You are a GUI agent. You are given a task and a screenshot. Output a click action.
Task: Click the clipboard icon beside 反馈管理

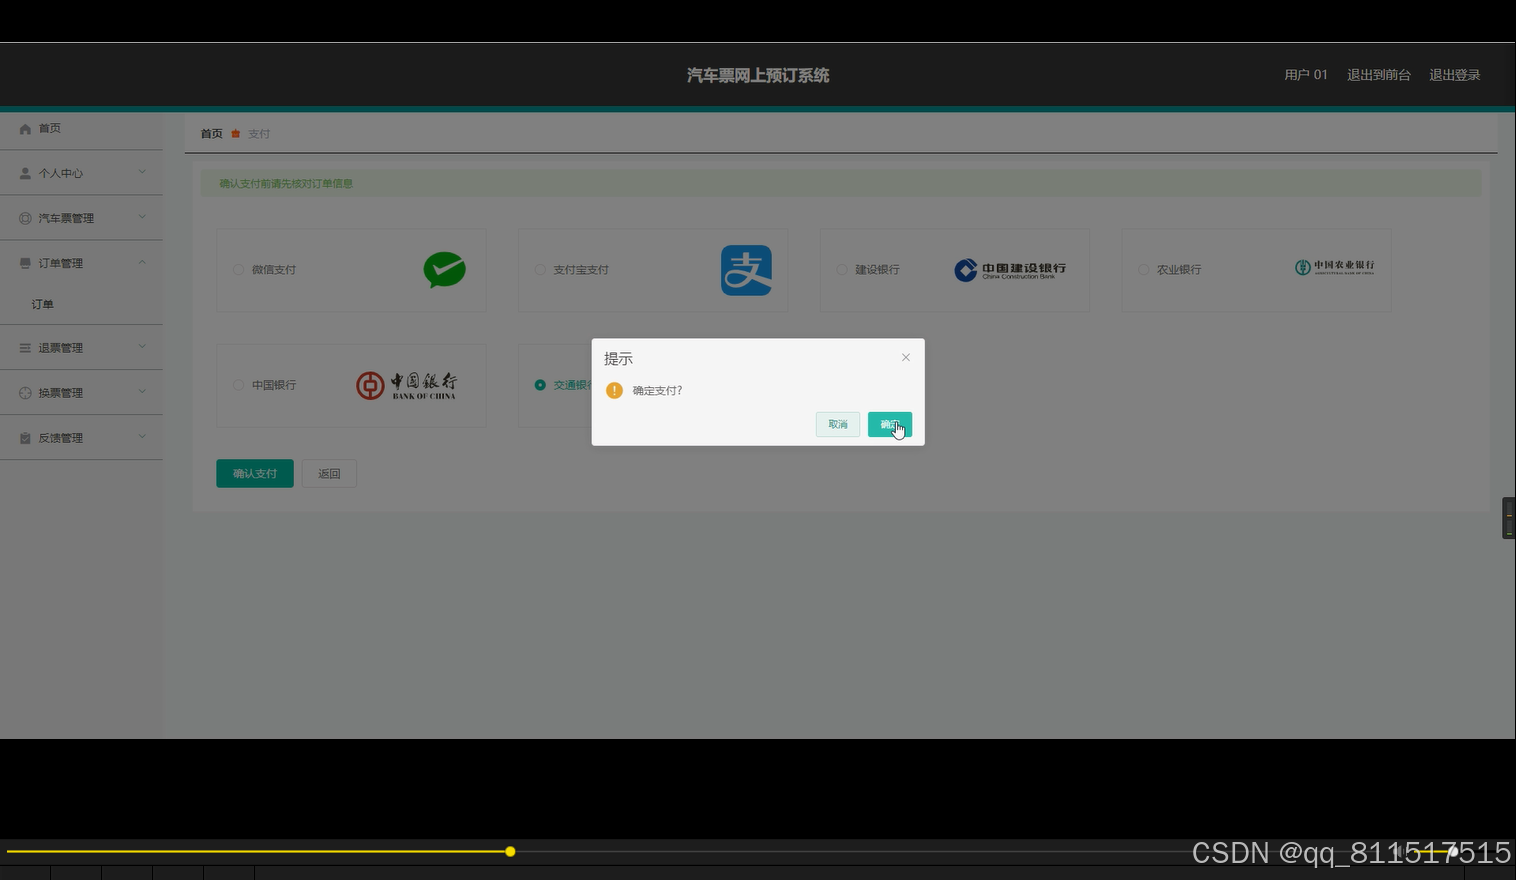click(x=25, y=438)
